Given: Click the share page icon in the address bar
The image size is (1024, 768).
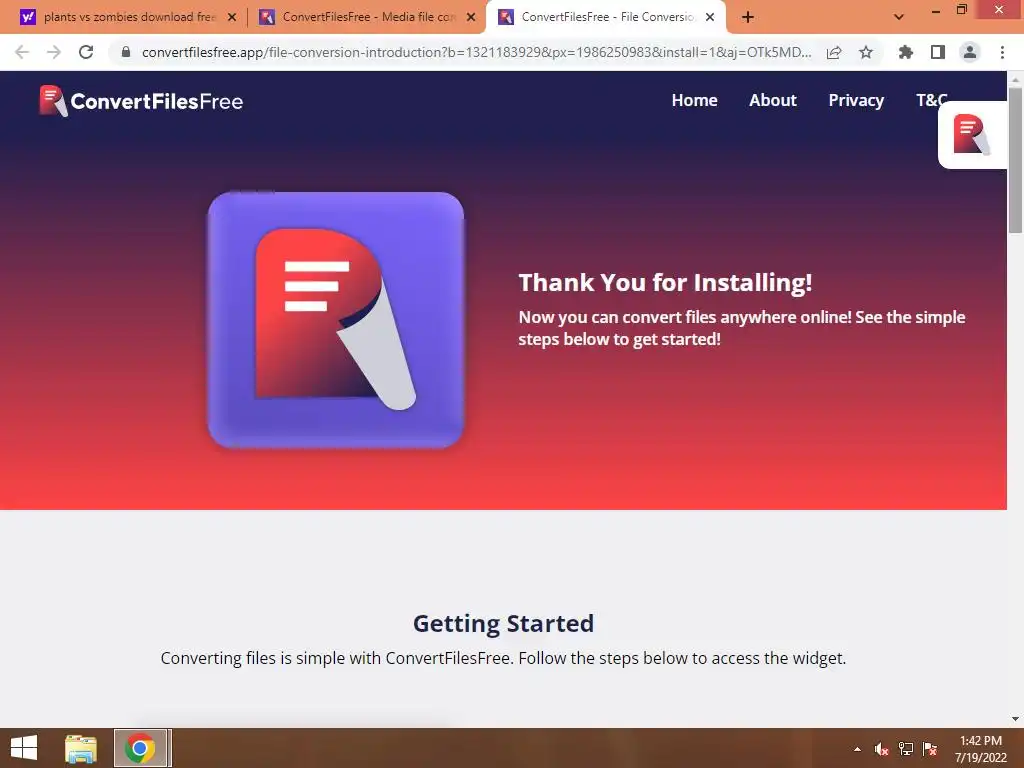Looking at the screenshot, I should tap(834, 52).
